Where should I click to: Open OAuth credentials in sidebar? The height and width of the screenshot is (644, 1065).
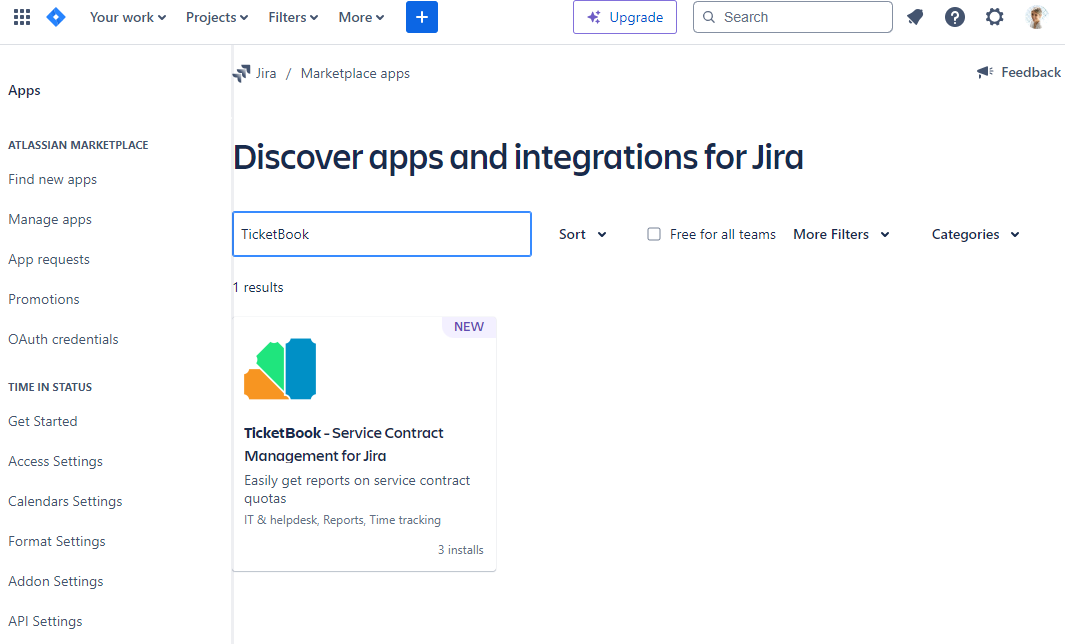(x=63, y=339)
